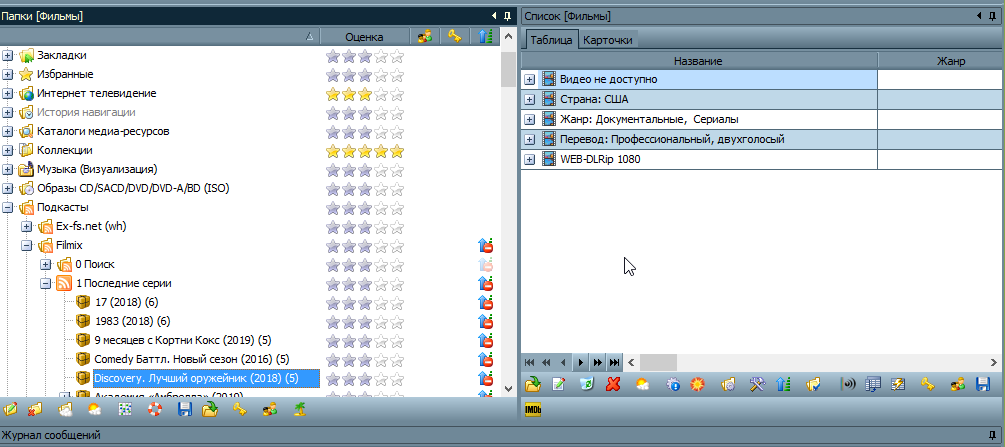Click the blue floppy disk in list toolbar
Viewport: 1005px width, 447px height.
(982, 384)
